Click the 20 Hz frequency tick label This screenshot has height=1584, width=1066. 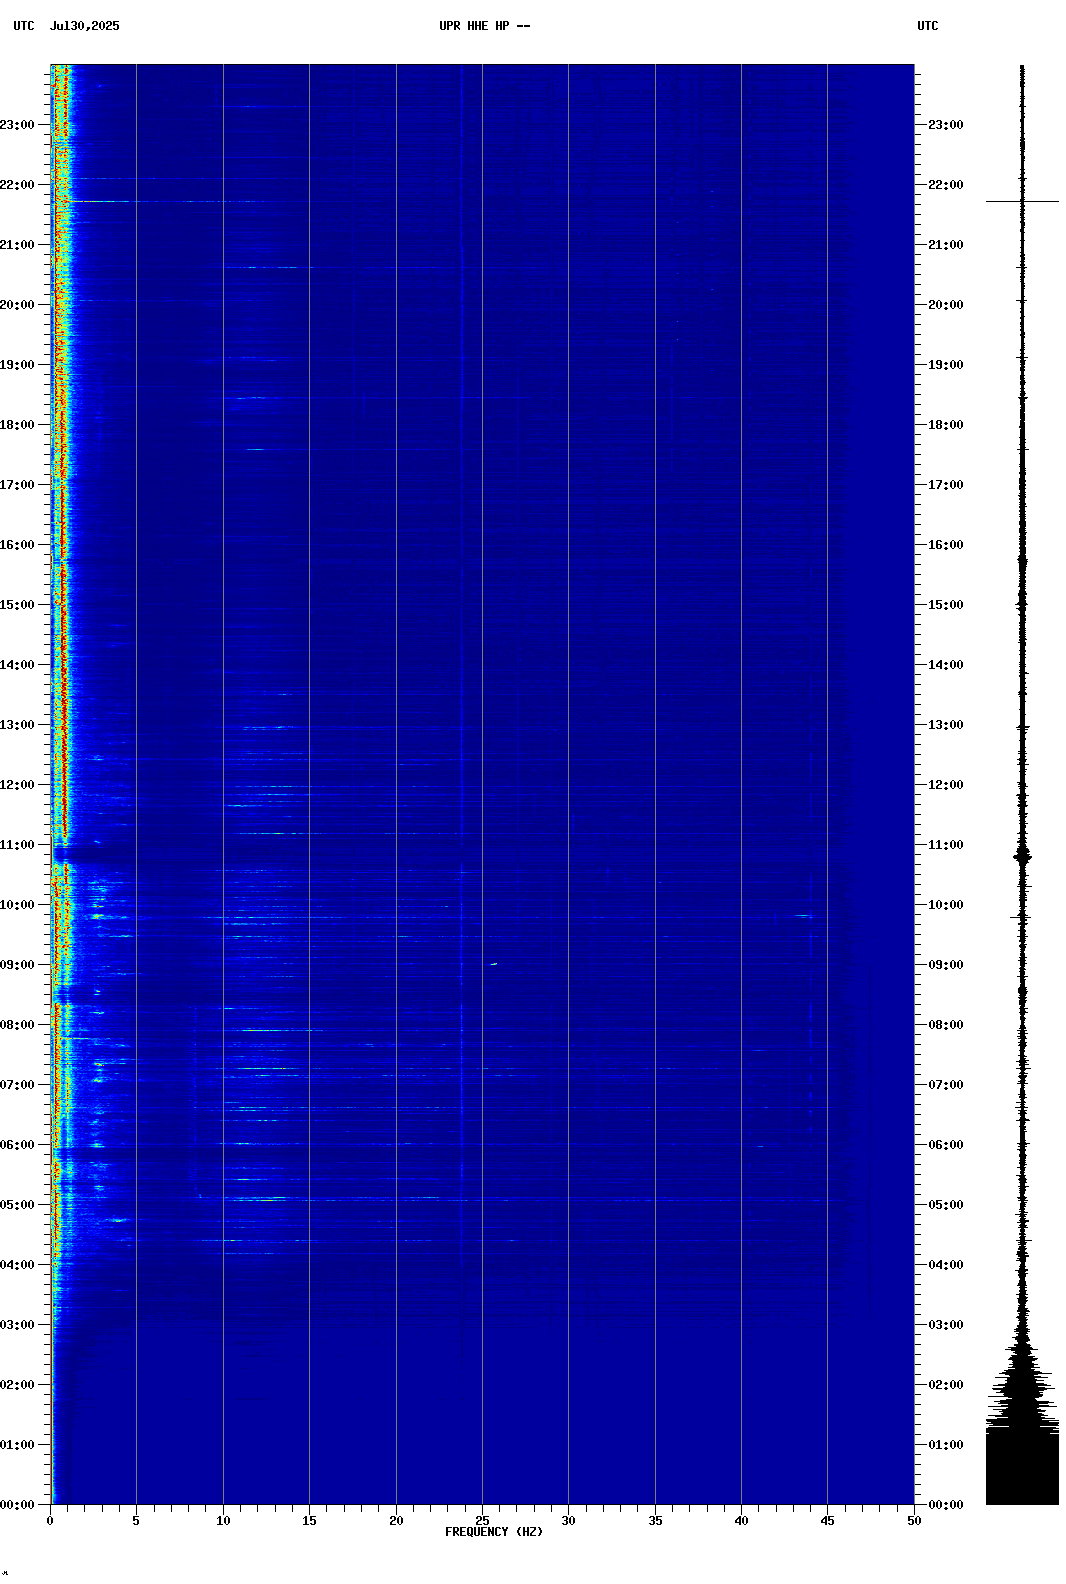point(396,1521)
